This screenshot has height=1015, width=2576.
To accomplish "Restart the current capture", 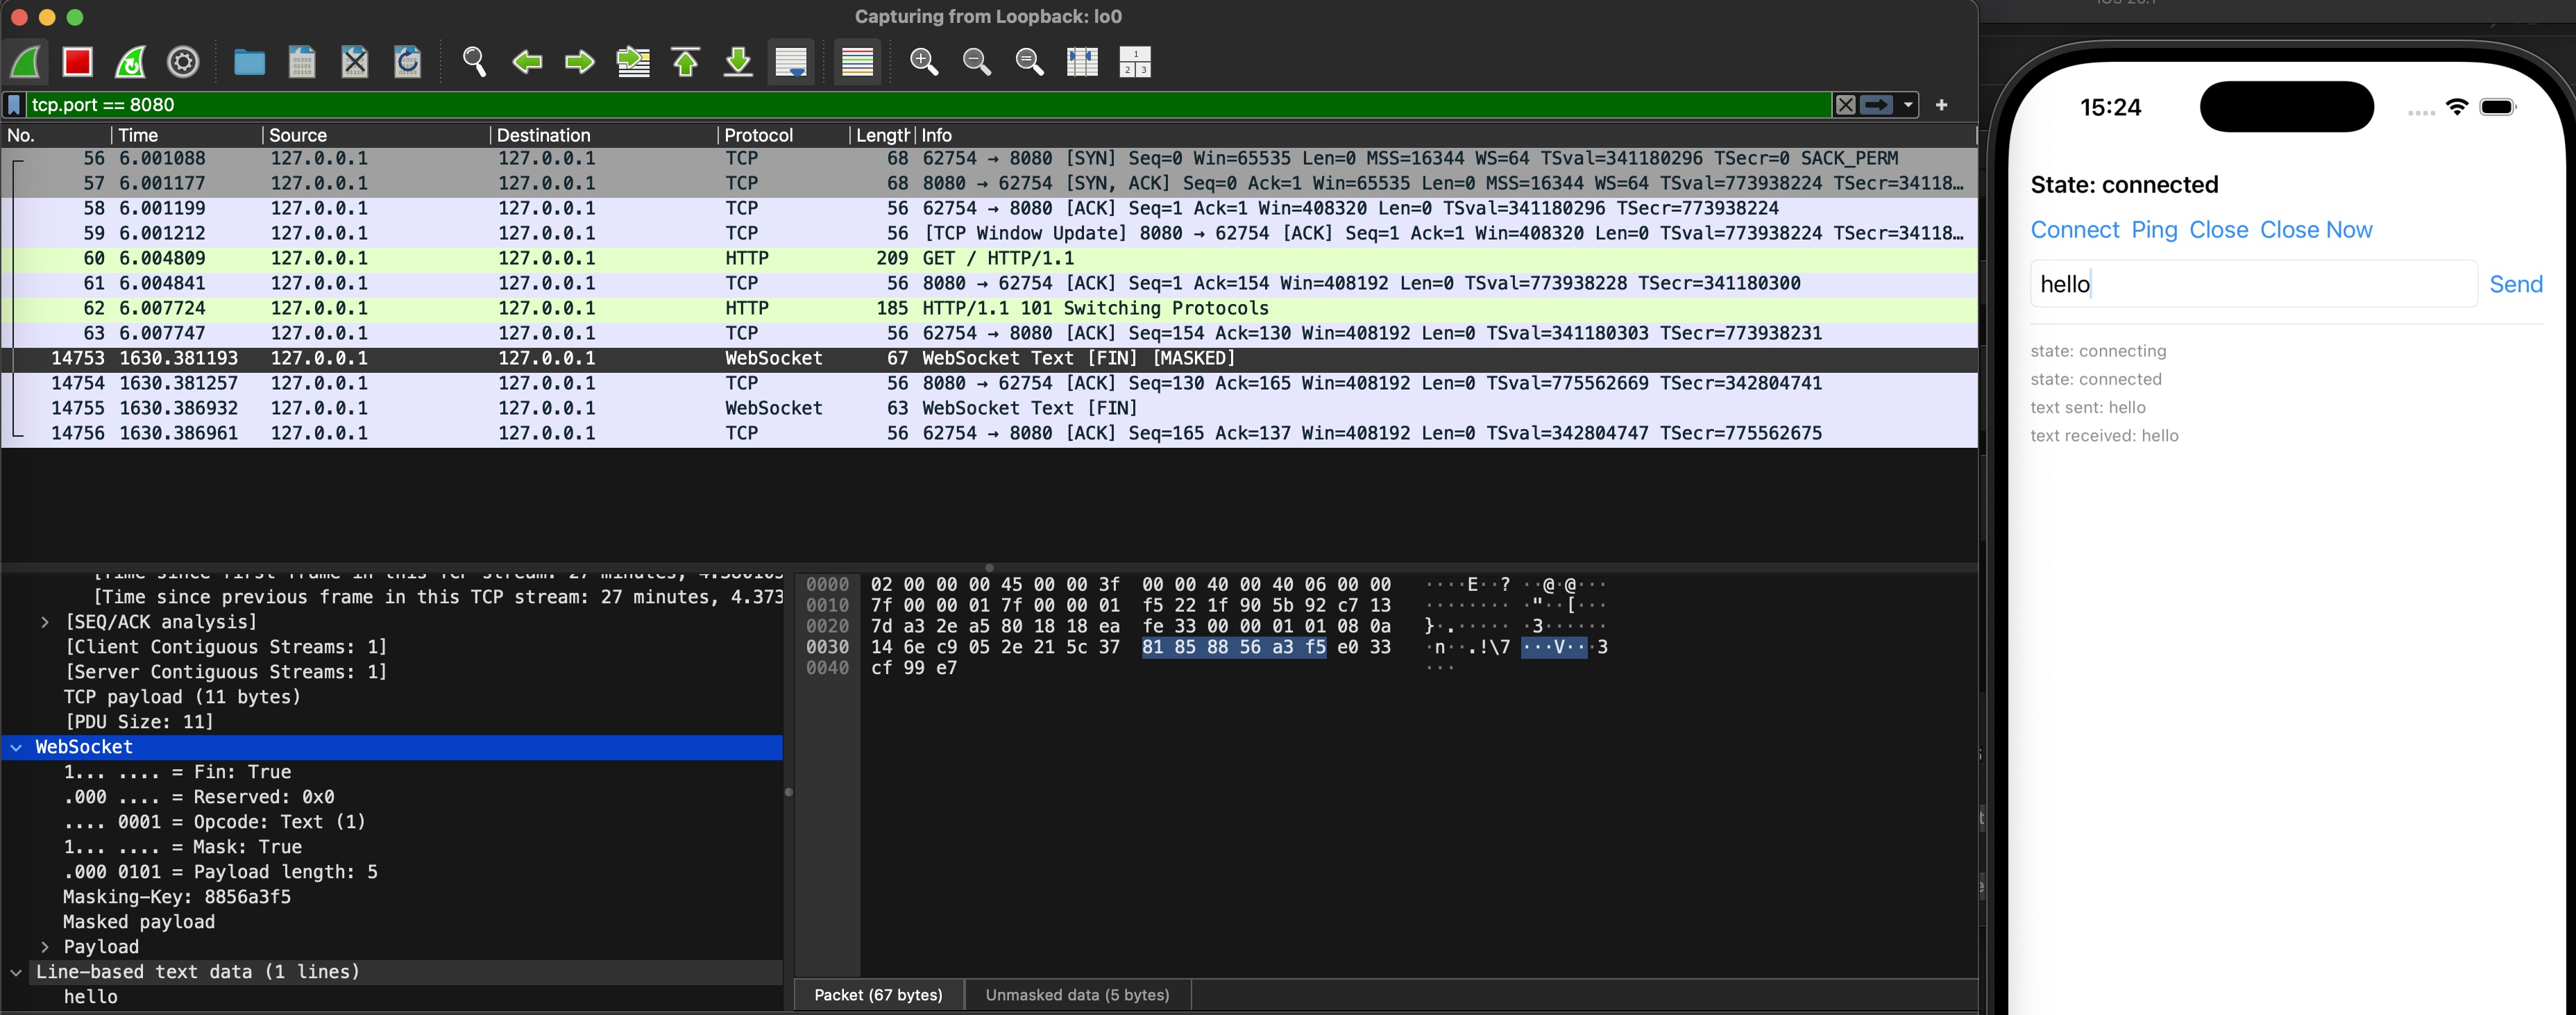I will point(129,62).
